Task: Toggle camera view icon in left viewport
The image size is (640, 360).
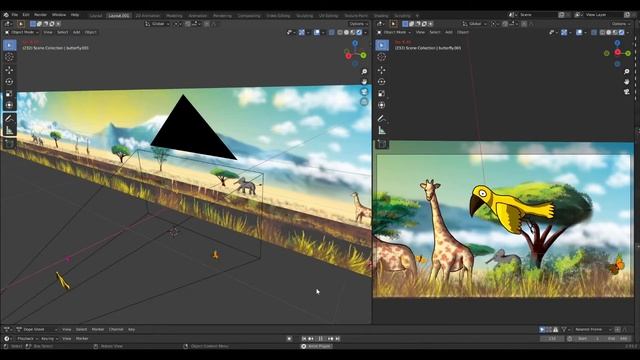Action: click(364, 92)
